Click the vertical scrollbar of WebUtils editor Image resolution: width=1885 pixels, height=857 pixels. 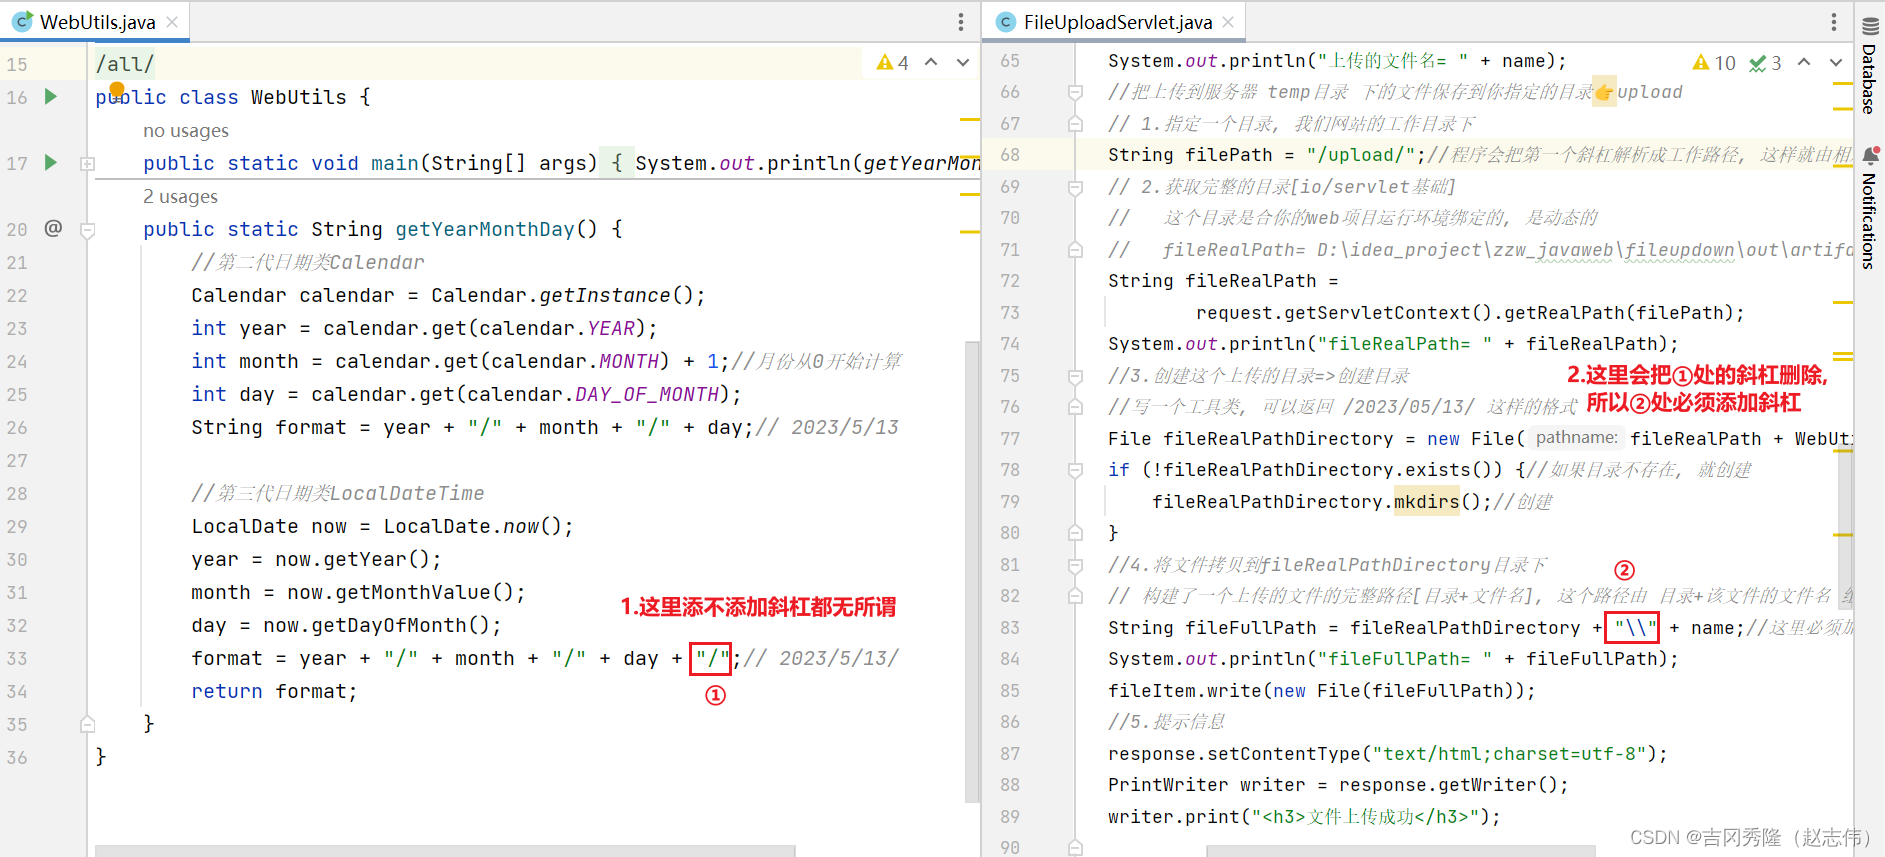pos(971,570)
